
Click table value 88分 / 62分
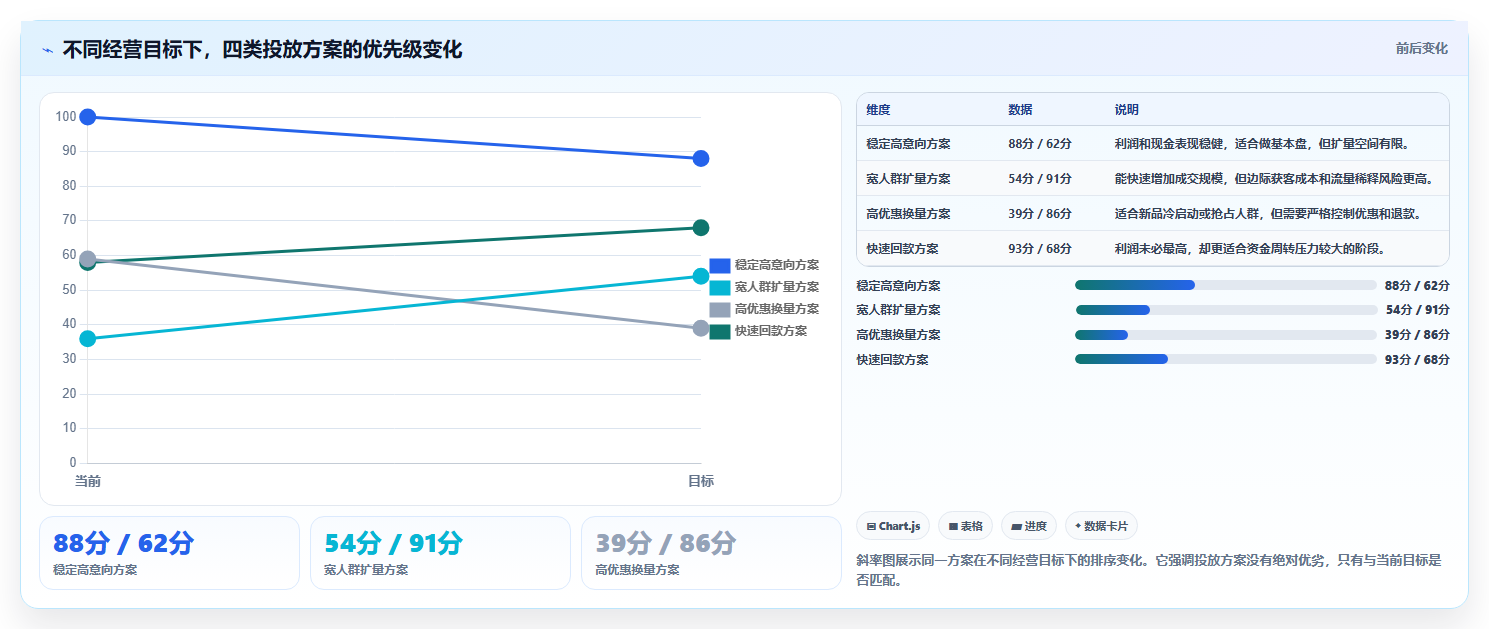1040,143
